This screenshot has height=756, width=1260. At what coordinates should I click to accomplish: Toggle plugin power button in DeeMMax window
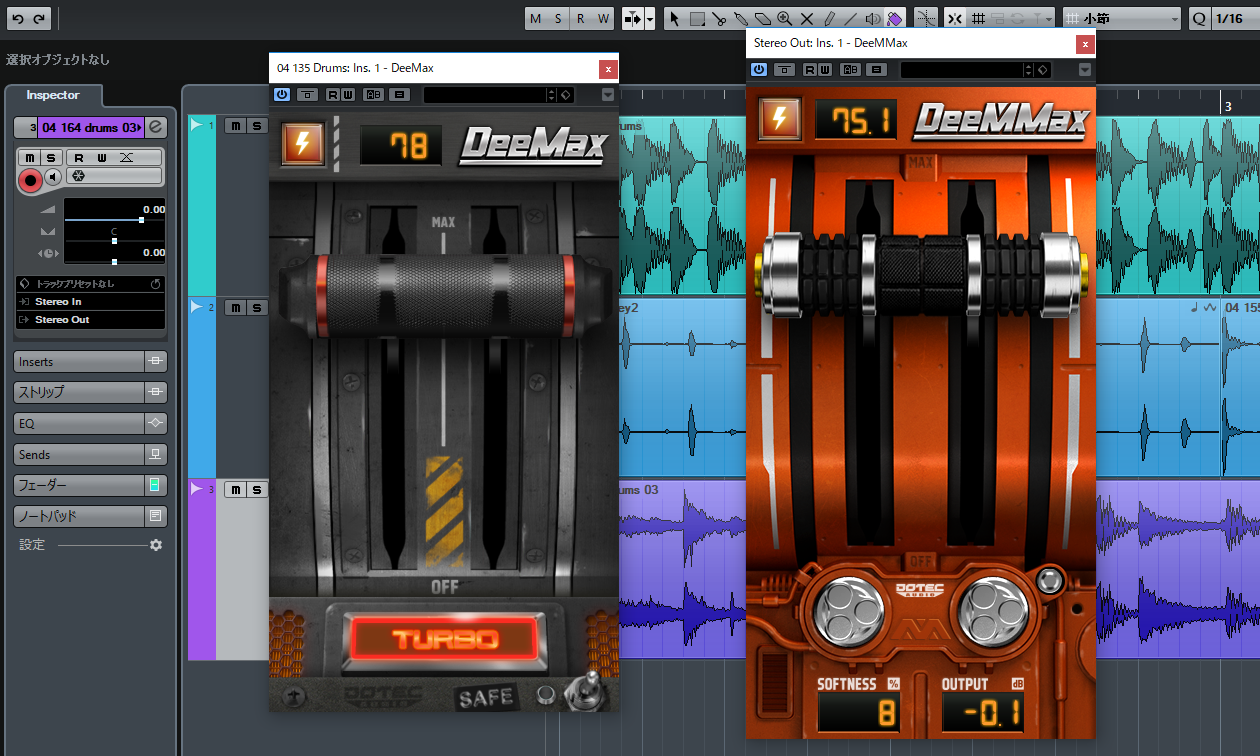coord(759,69)
